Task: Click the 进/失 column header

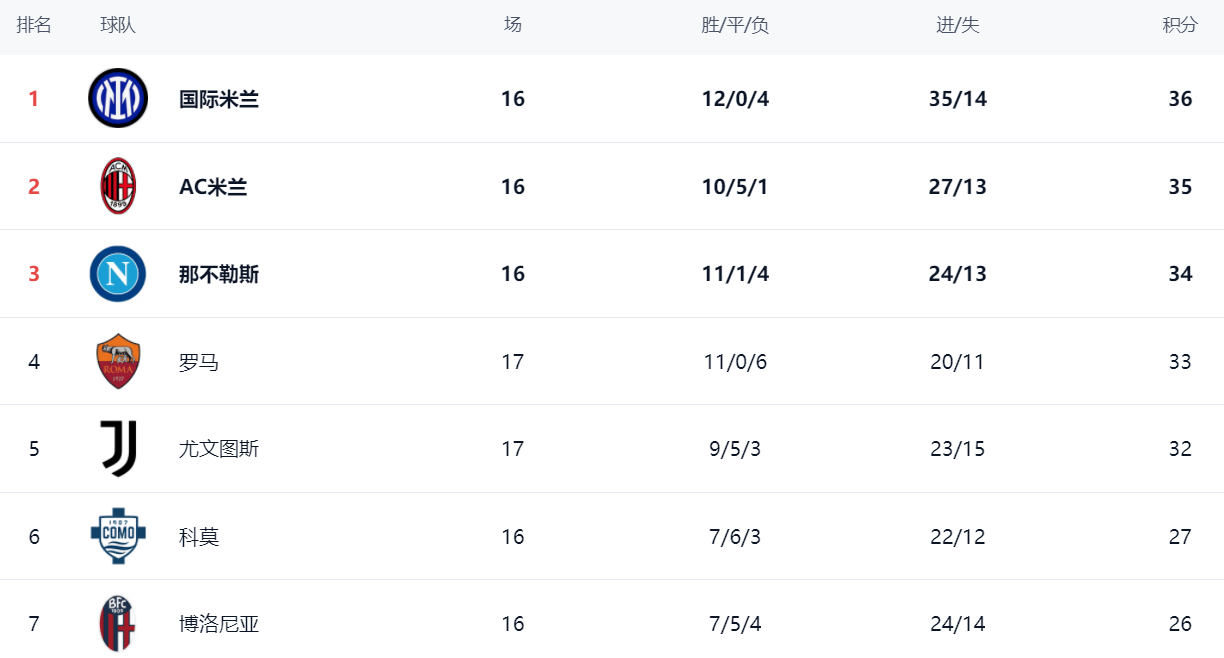Action: (x=957, y=26)
